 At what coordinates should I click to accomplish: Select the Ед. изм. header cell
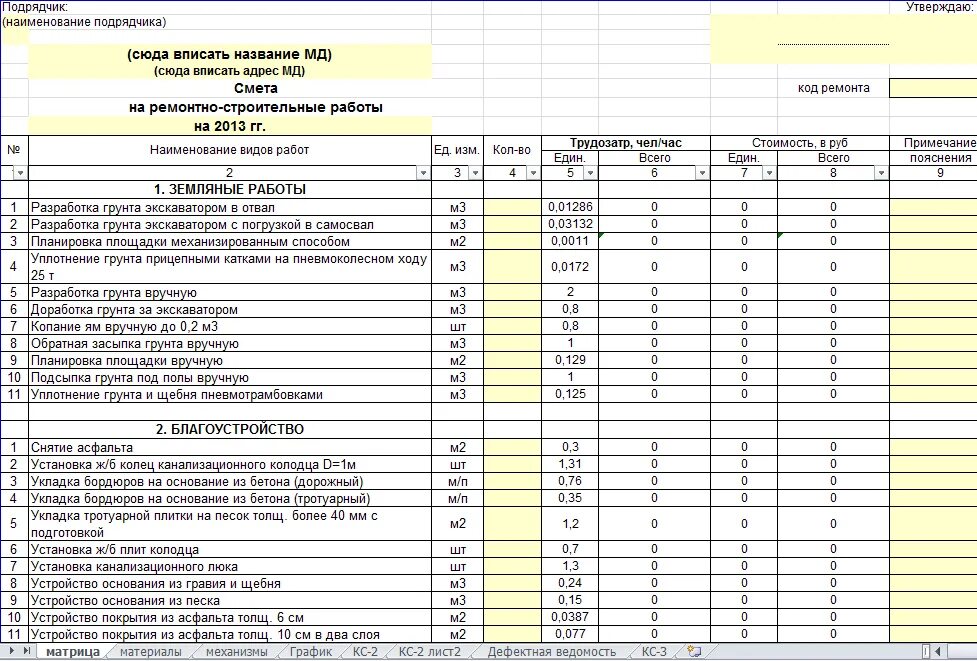(457, 150)
